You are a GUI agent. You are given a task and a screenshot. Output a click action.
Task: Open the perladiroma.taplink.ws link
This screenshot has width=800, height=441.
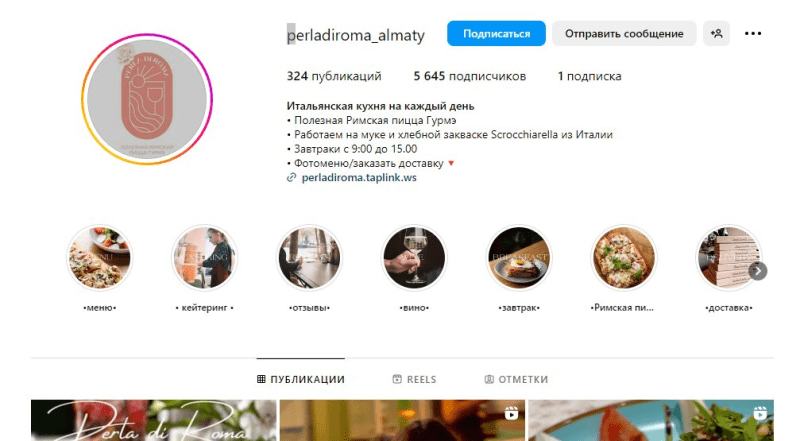point(359,178)
